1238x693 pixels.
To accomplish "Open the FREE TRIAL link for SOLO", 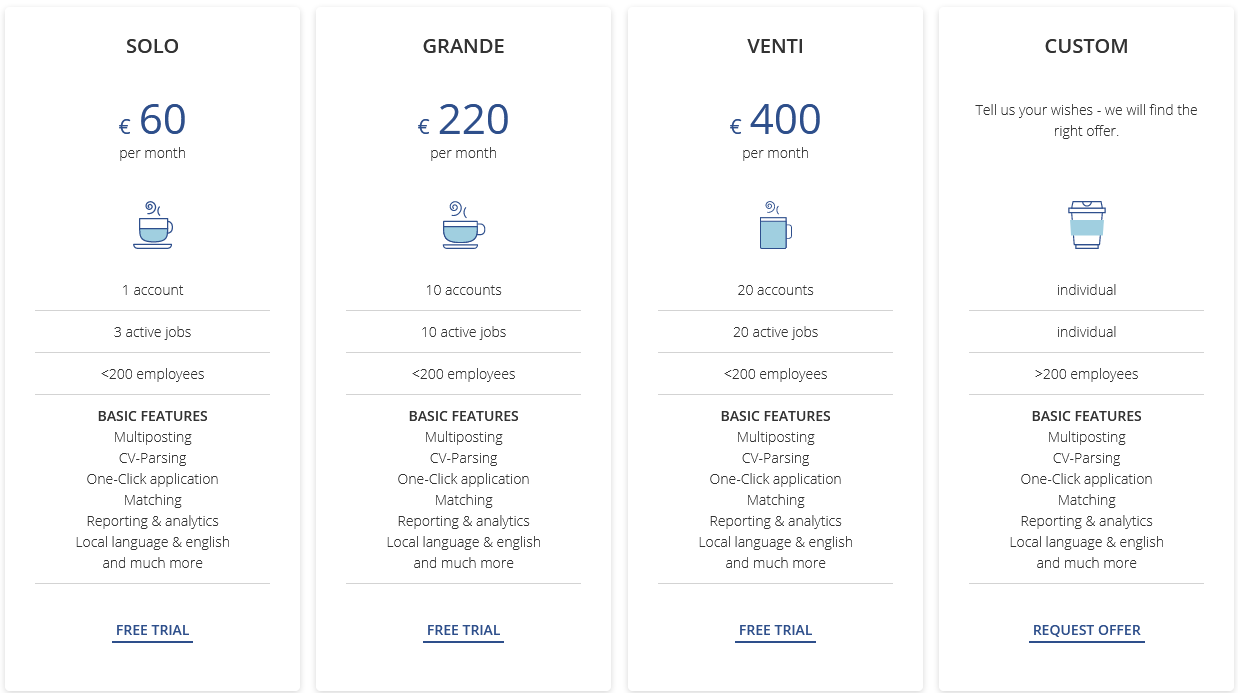I will [x=152, y=630].
